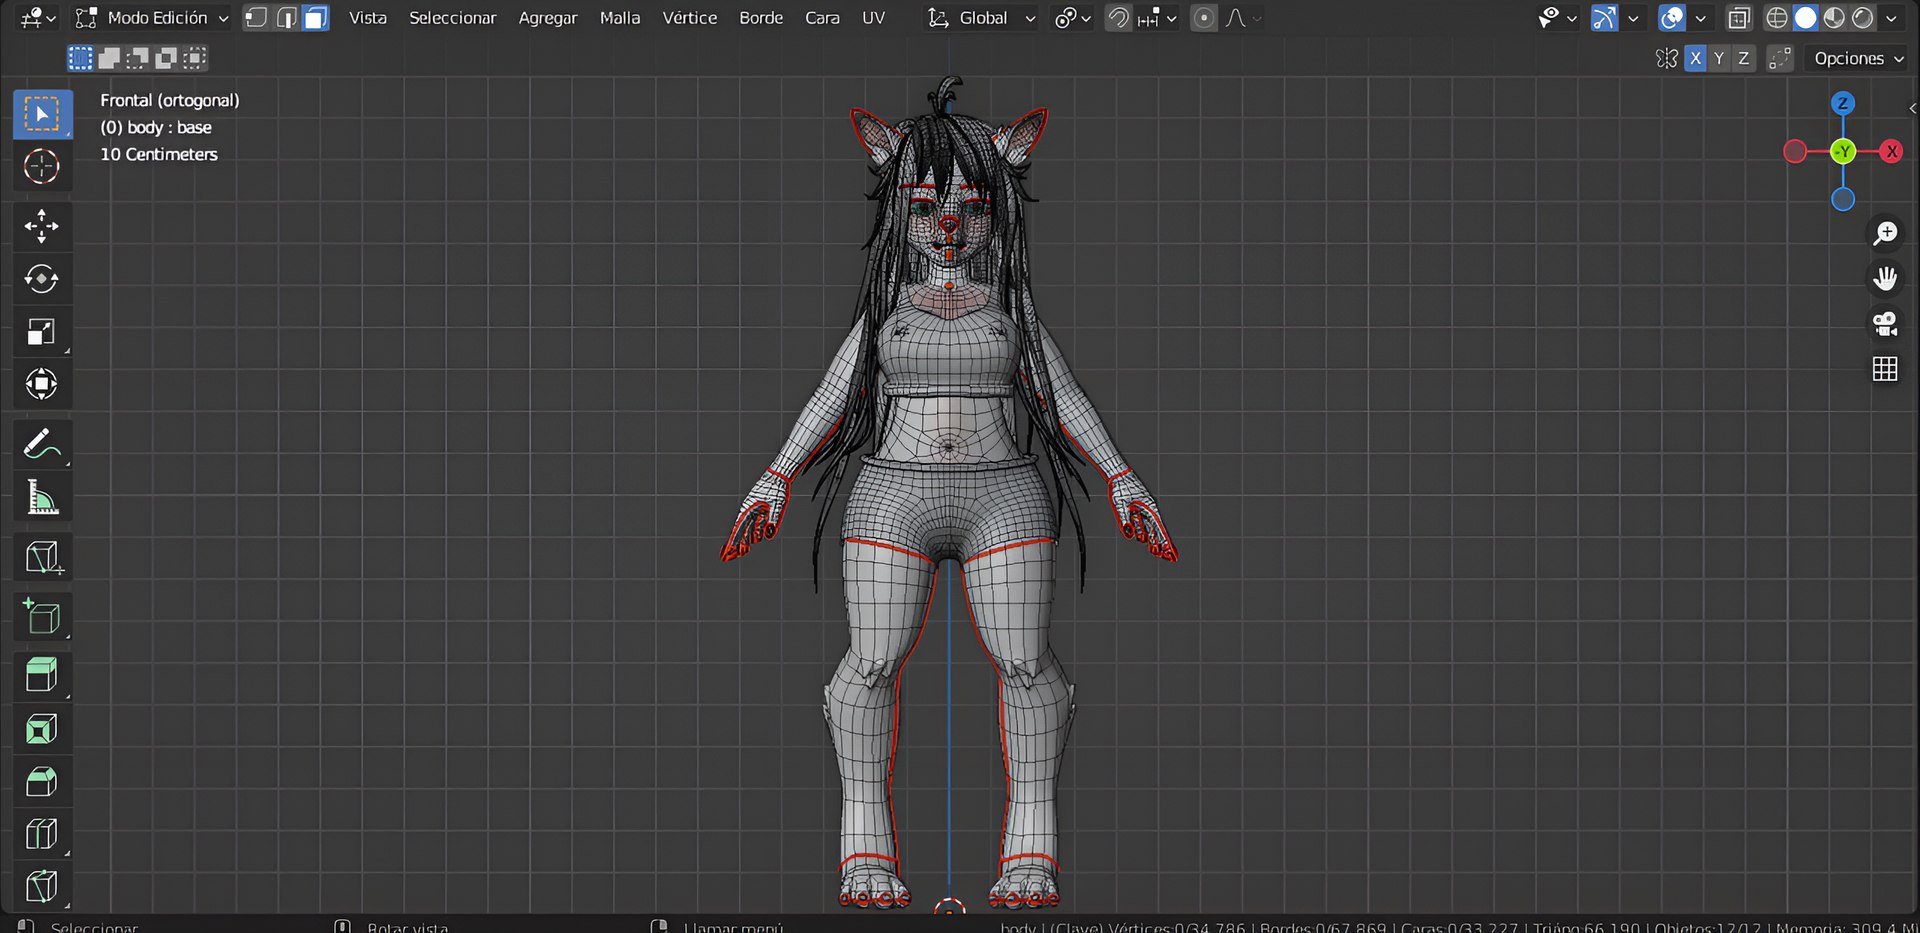Set selection mode to new selection
Viewport: 1920px width, 933px height.
click(x=80, y=58)
